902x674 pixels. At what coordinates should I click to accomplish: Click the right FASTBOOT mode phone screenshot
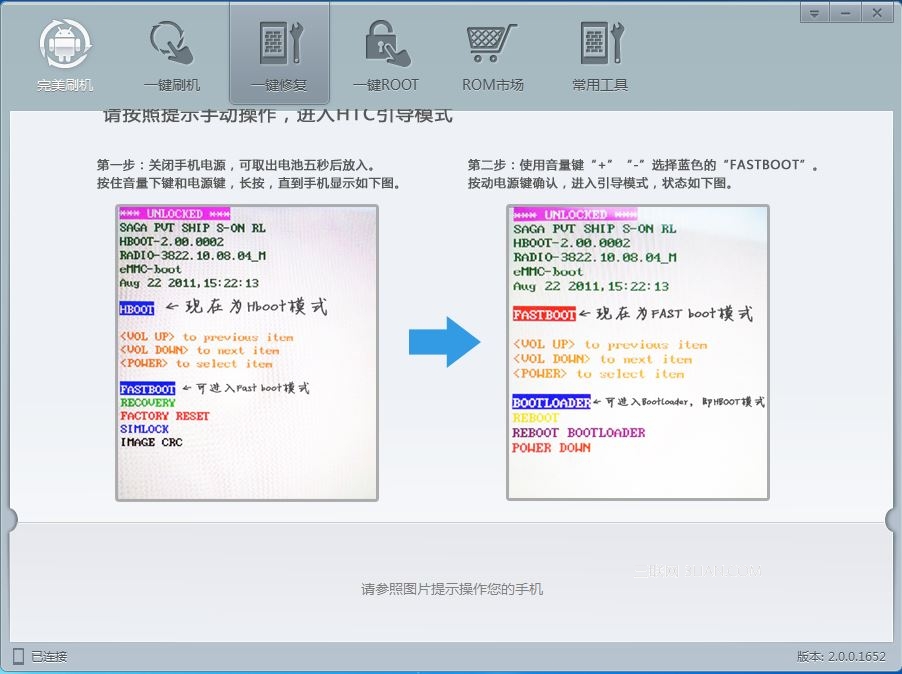coord(638,353)
